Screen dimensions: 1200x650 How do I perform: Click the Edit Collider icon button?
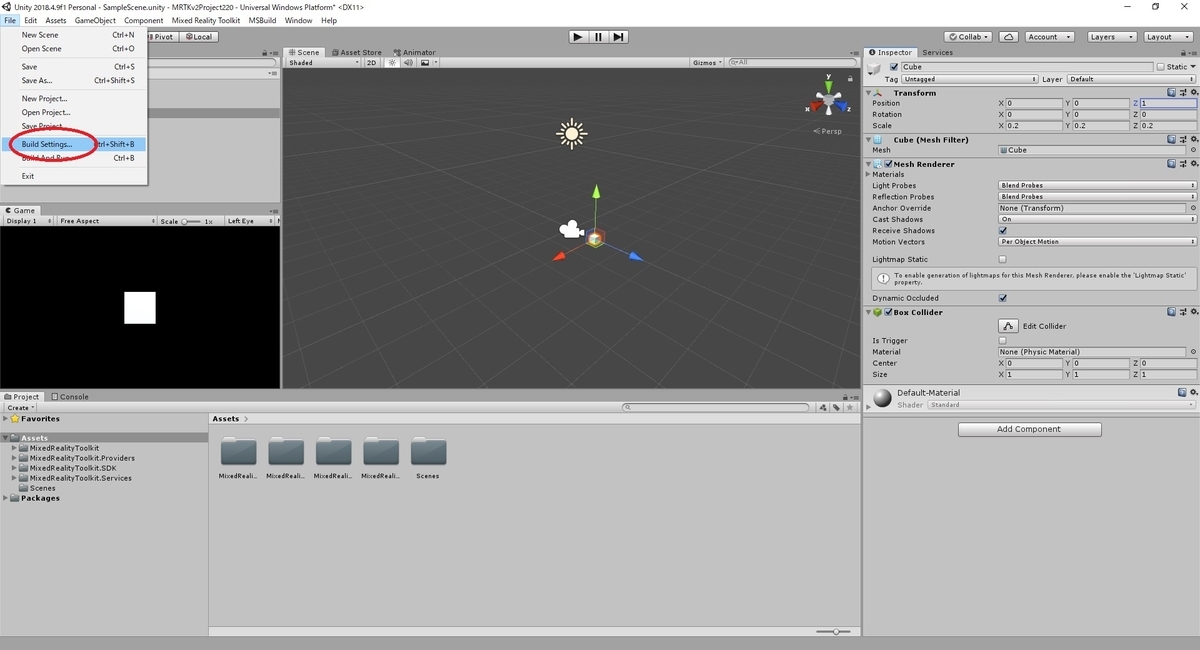pyautogui.click(x=1008, y=326)
